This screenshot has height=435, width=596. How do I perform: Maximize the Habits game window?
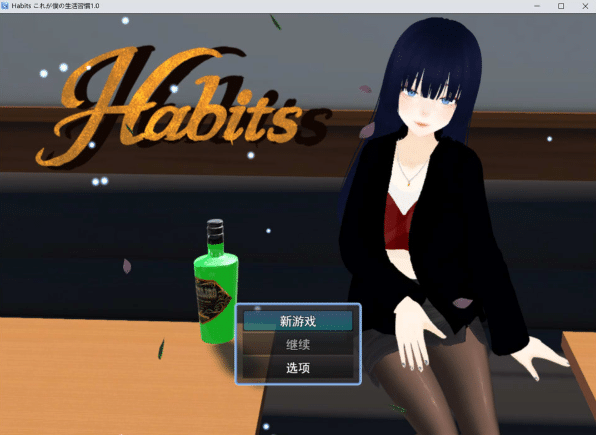click(561, 6)
